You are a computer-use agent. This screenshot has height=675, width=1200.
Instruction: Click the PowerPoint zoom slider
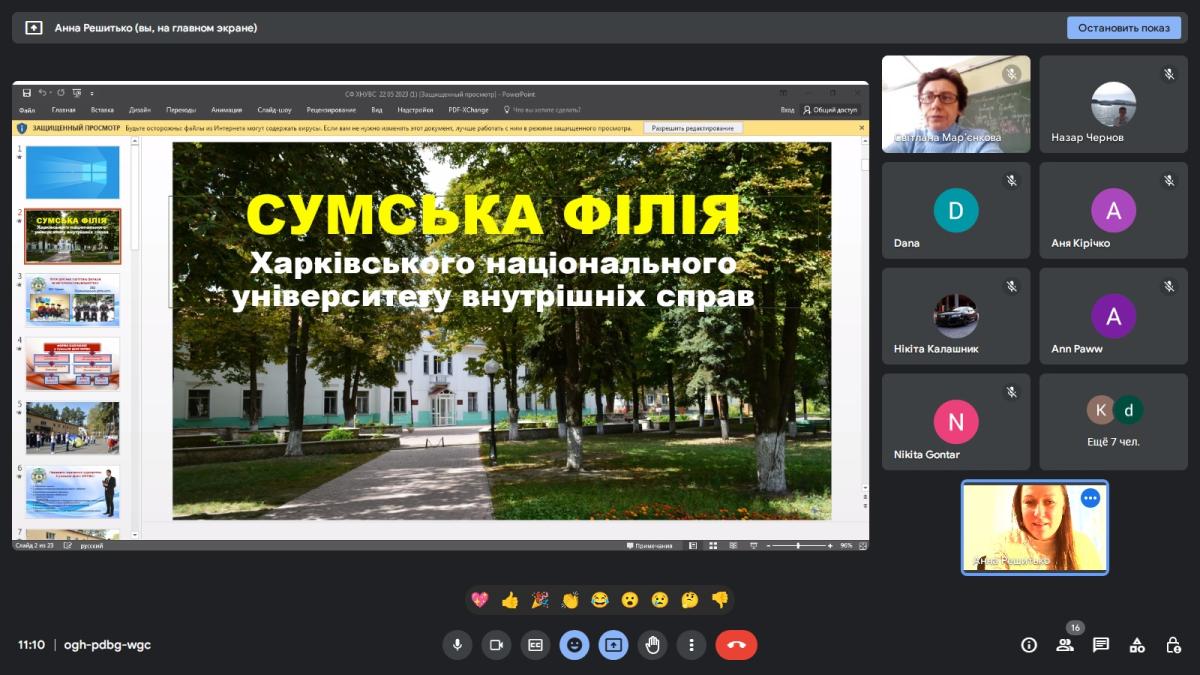[798, 546]
